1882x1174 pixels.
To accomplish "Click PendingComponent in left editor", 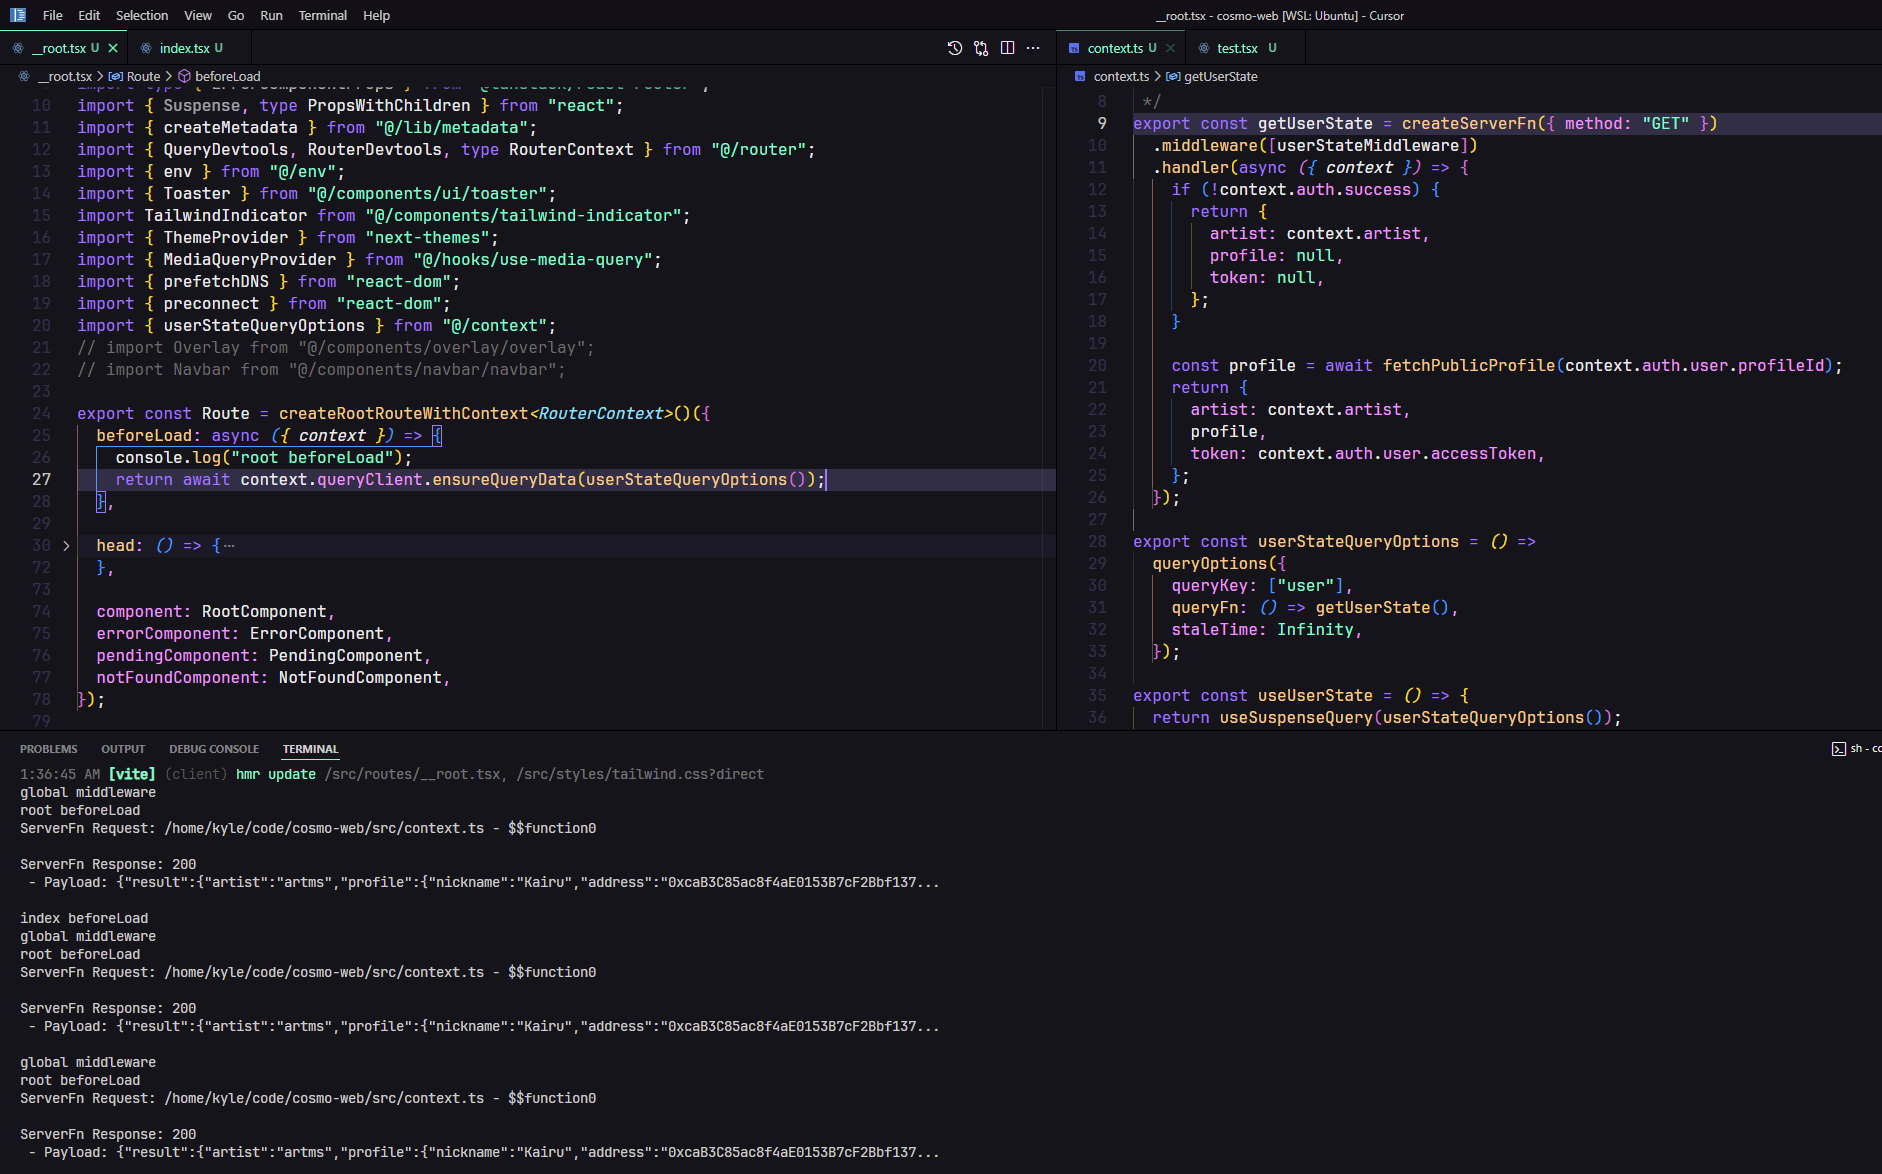I will [x=345, y=656].
